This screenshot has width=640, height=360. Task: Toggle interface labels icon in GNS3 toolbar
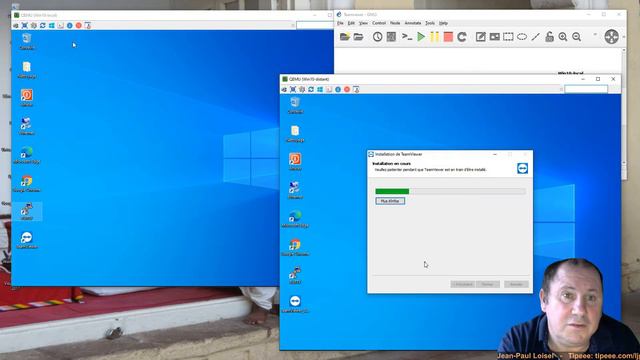point(391,37)
